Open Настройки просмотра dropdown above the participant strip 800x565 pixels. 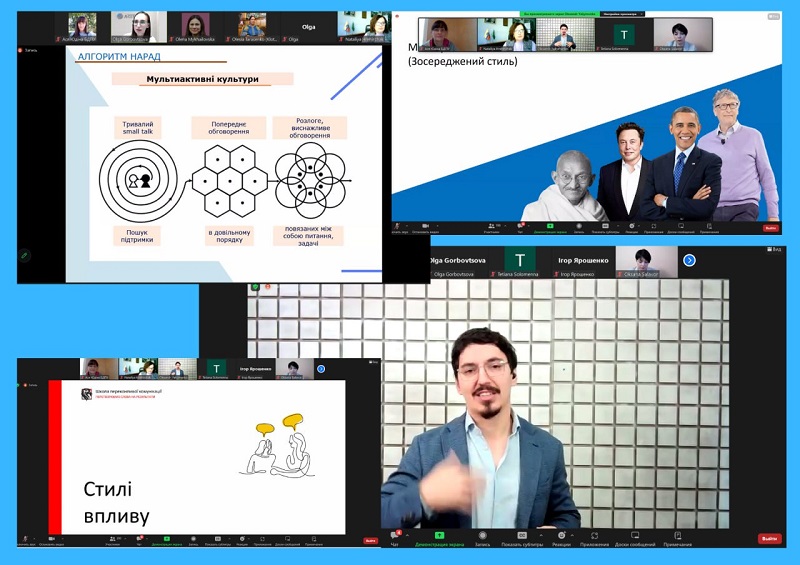(621, 14)
